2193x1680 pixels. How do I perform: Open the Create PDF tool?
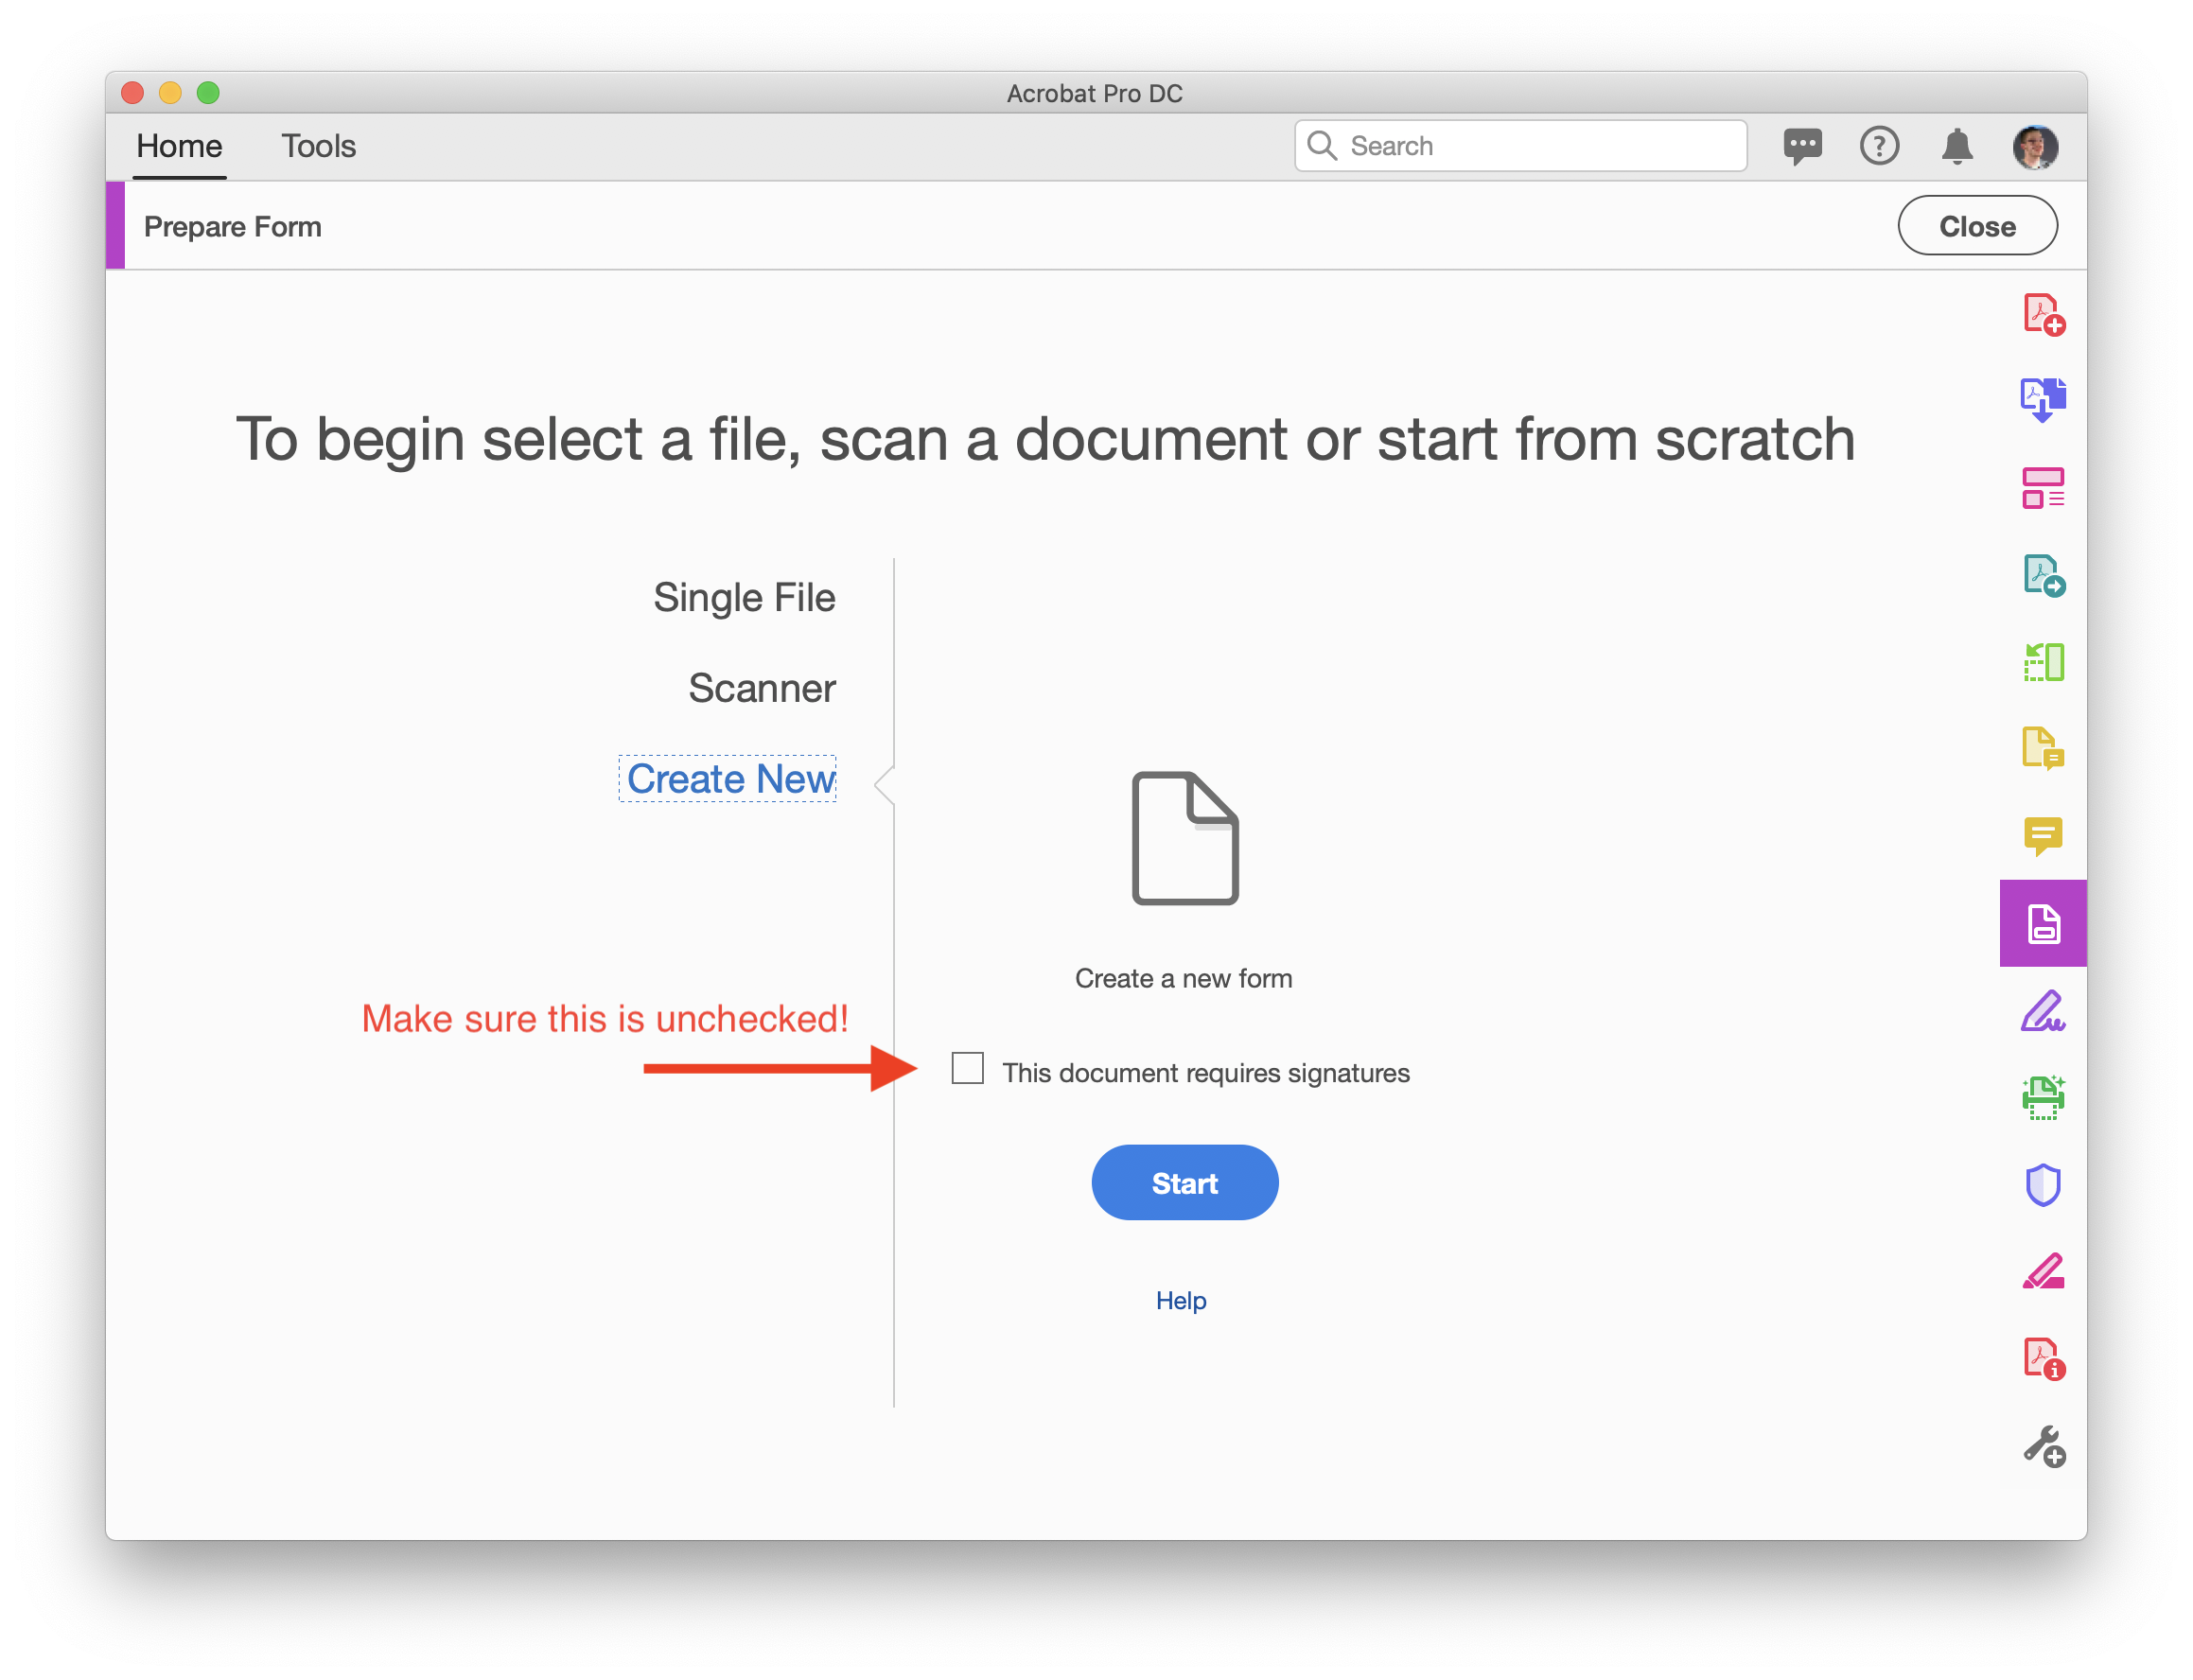2043,315
